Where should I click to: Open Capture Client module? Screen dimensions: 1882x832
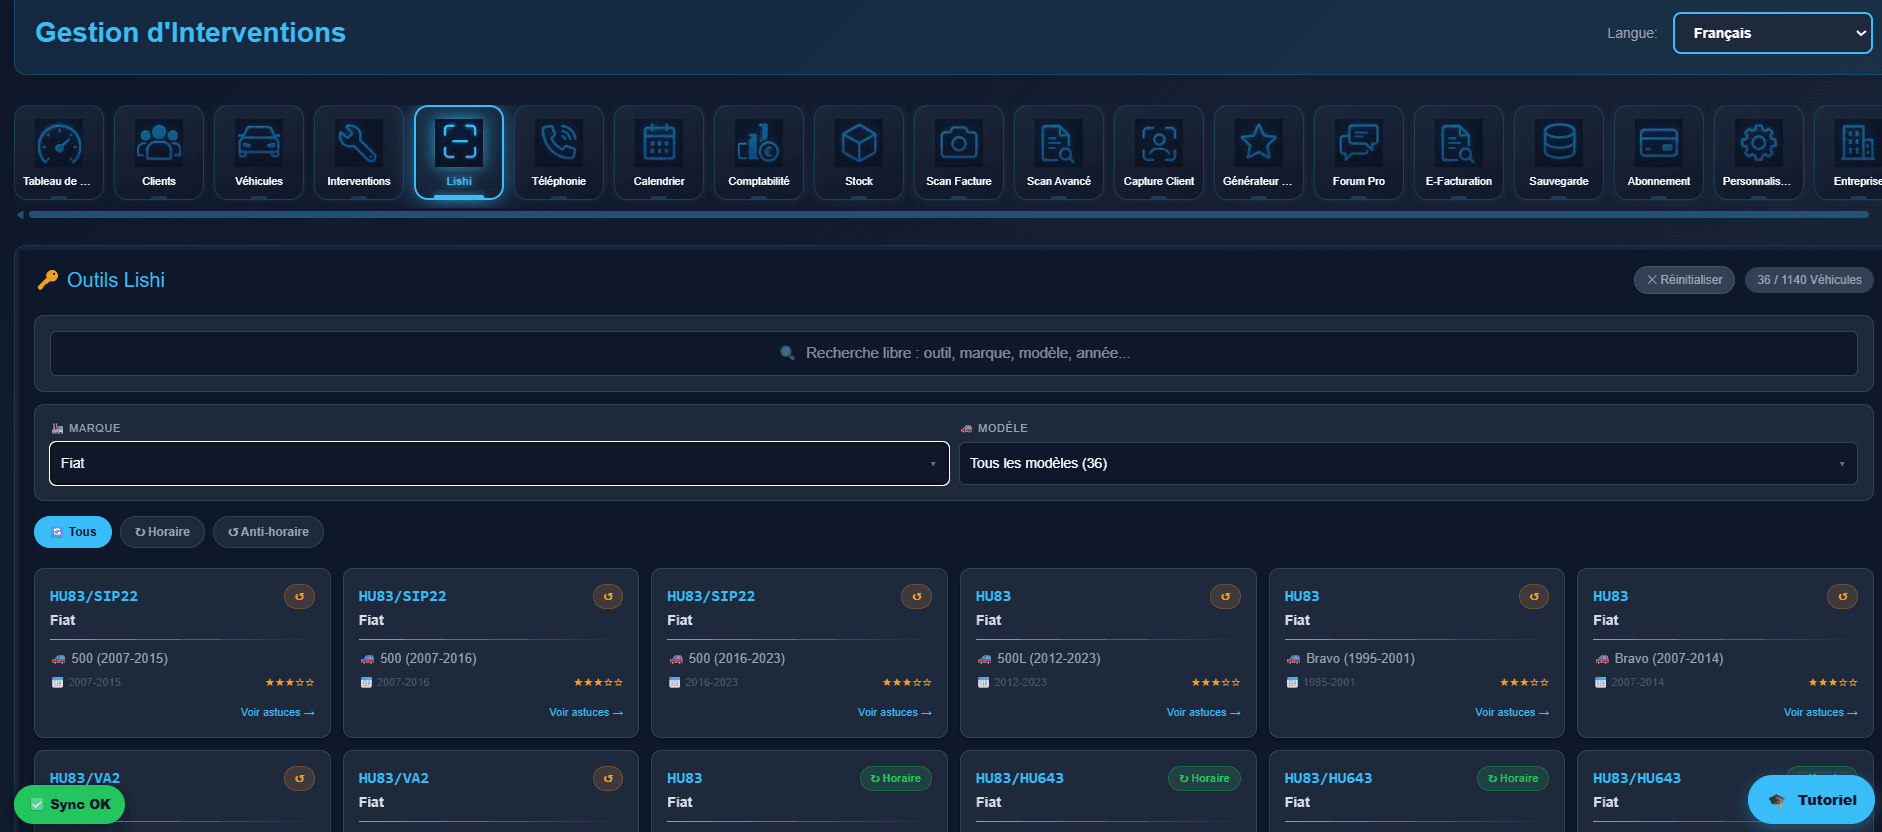click(x=1159, y=152)
